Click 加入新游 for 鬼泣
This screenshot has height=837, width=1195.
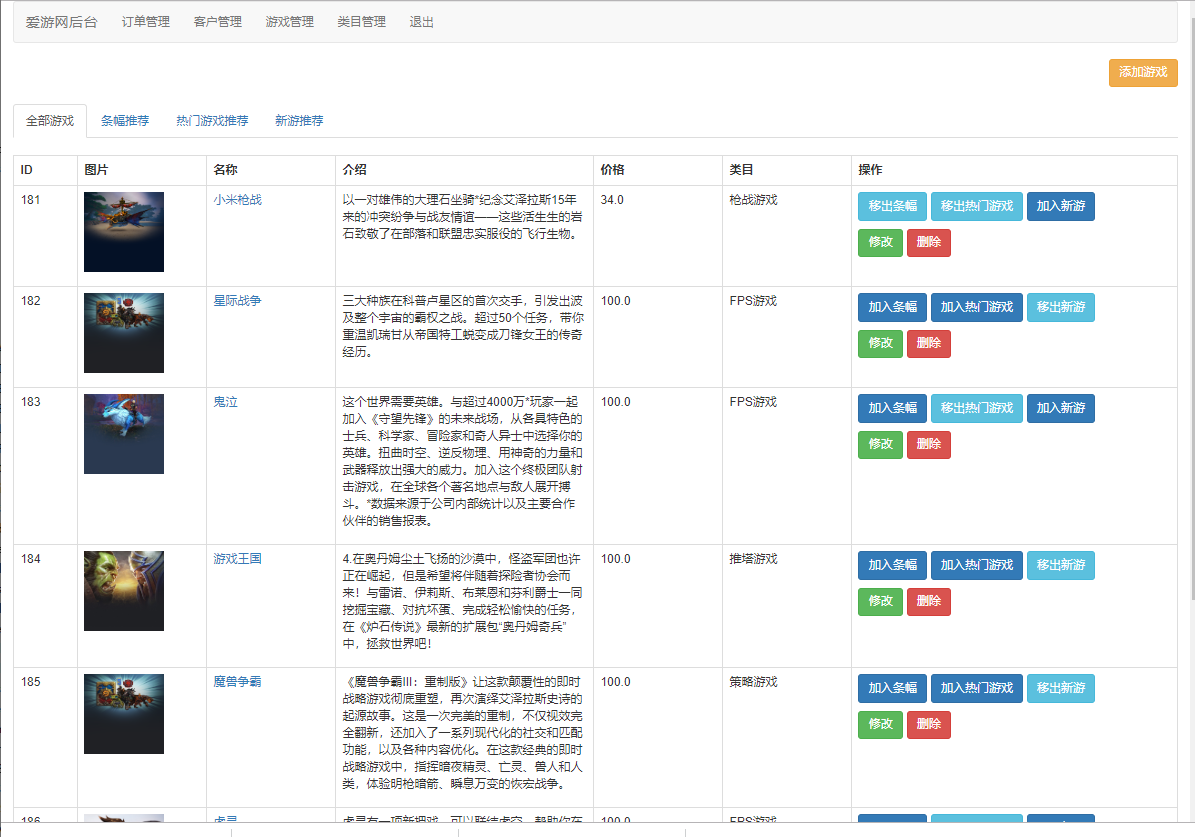pos(1060,408)
